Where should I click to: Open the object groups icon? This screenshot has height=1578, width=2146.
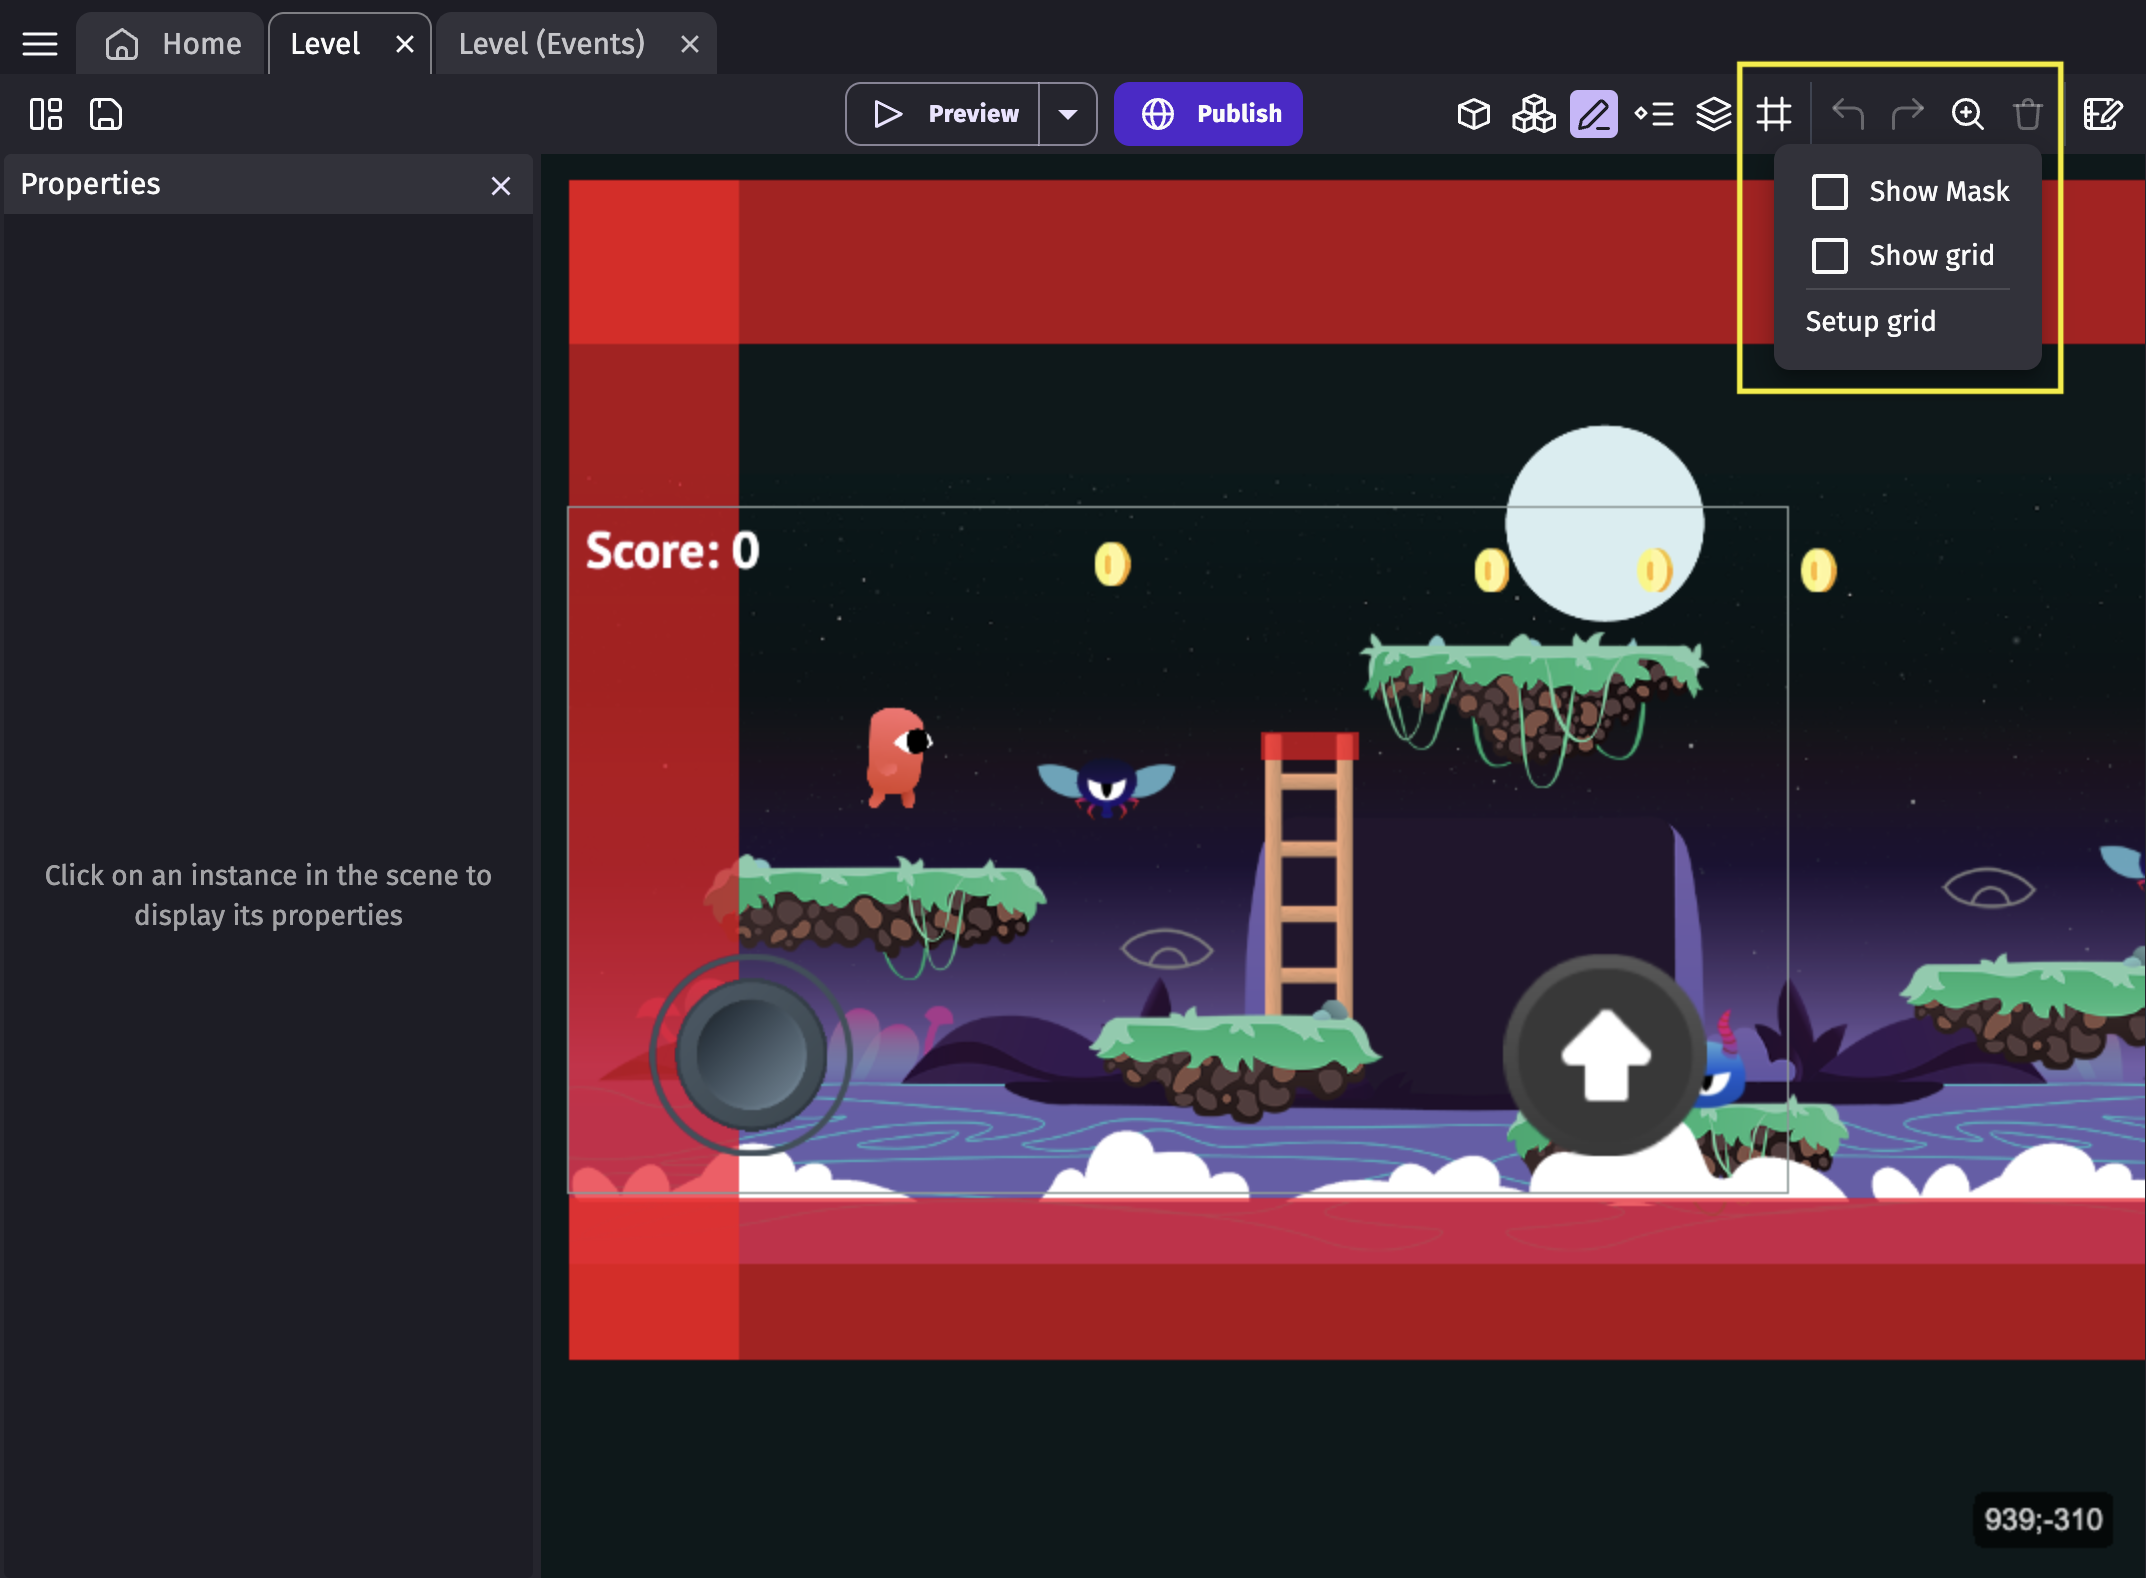(1533, 114)
